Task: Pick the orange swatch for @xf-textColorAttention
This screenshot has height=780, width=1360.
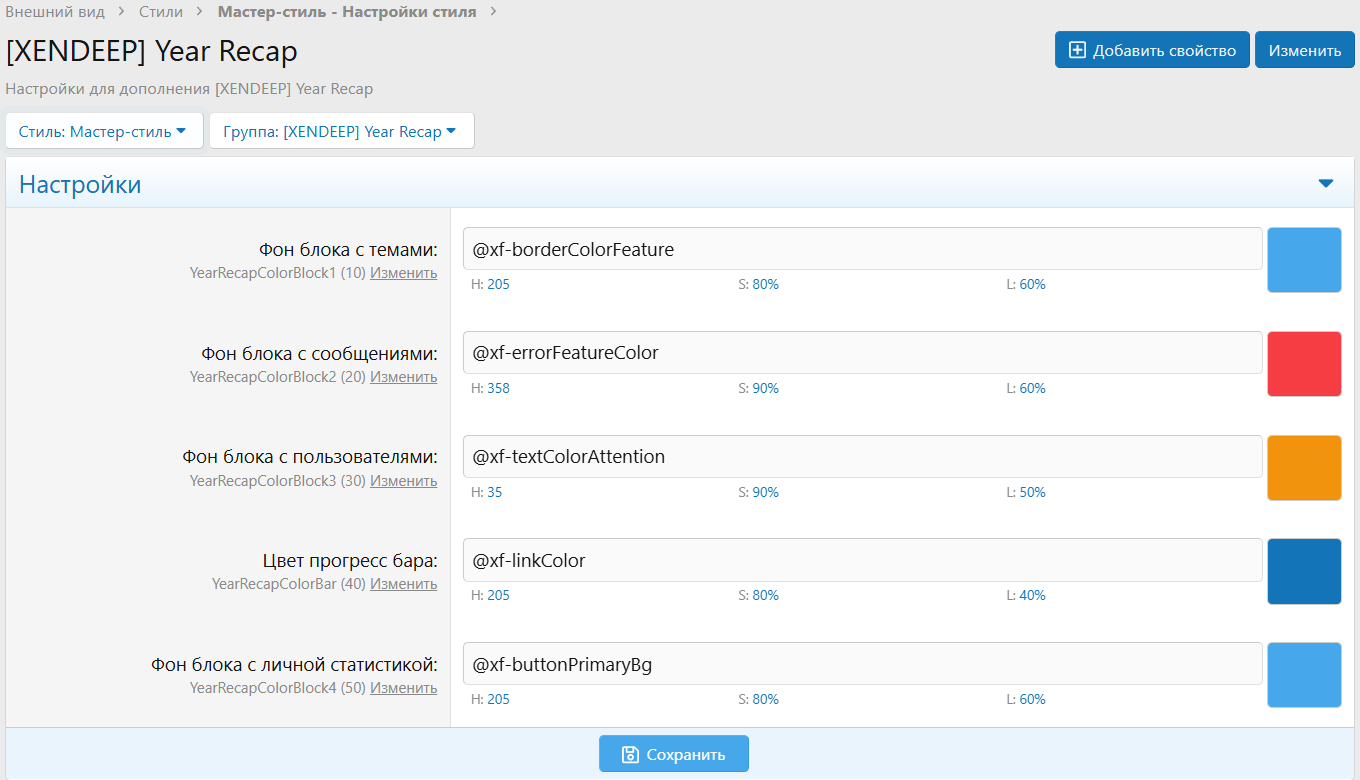Action: tap(1303, 468)
